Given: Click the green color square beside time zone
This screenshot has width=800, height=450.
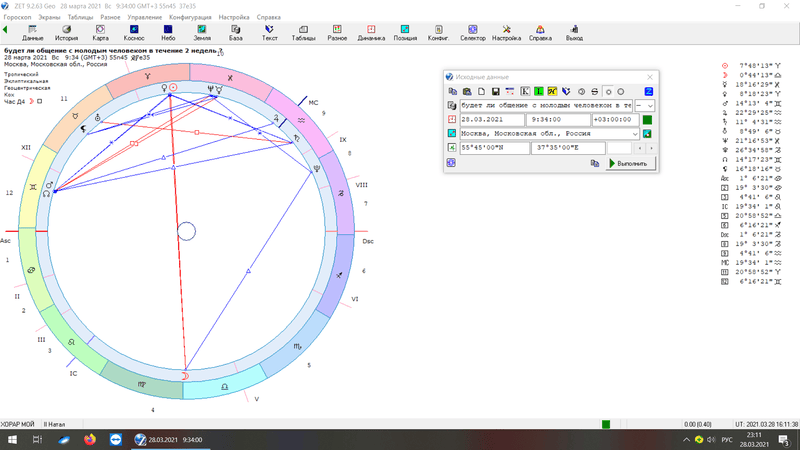Looking at the screenshot, I should [647, 120].
